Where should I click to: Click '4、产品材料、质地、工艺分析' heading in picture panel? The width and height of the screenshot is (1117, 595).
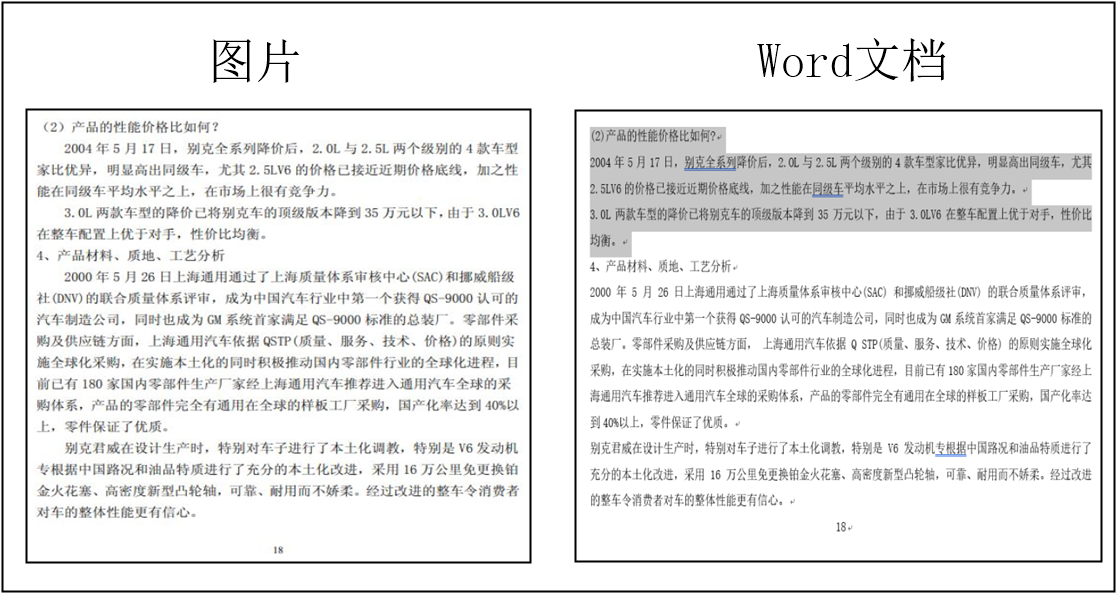tap(131, 254)
